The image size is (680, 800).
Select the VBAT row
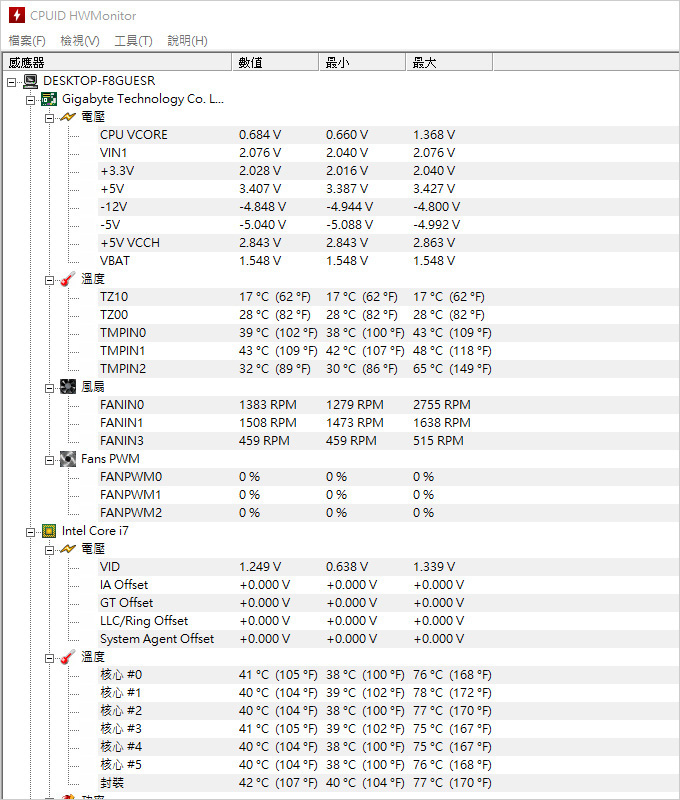pos(388,261)
